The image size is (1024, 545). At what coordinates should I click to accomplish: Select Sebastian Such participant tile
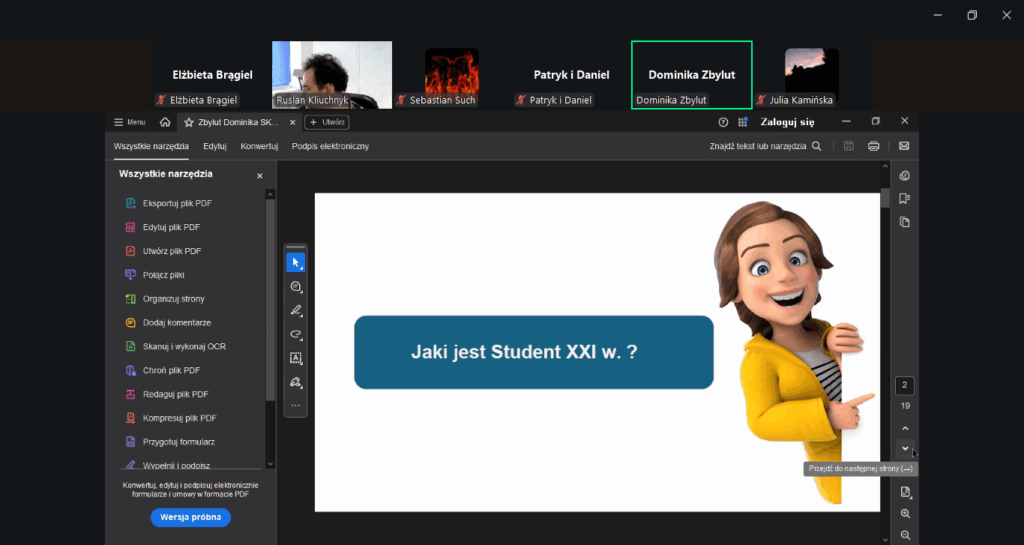coord(452,75)
